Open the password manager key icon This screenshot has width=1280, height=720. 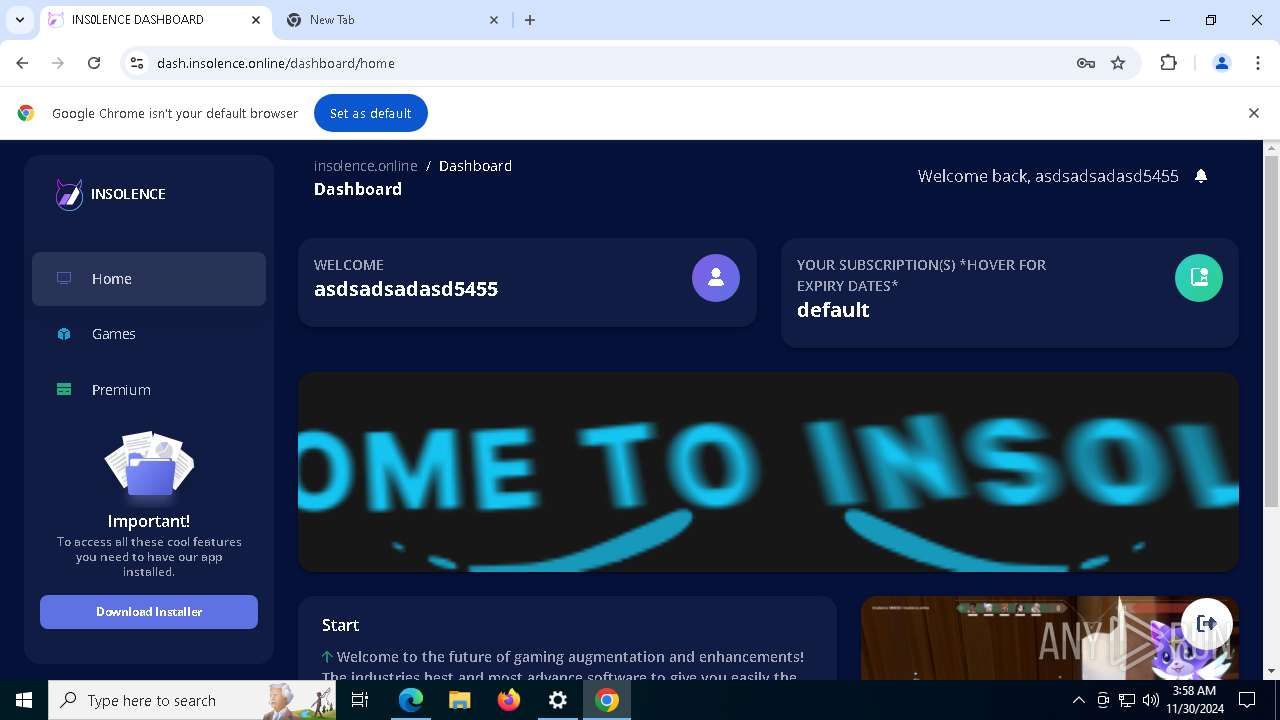(x=1086, y=63)
